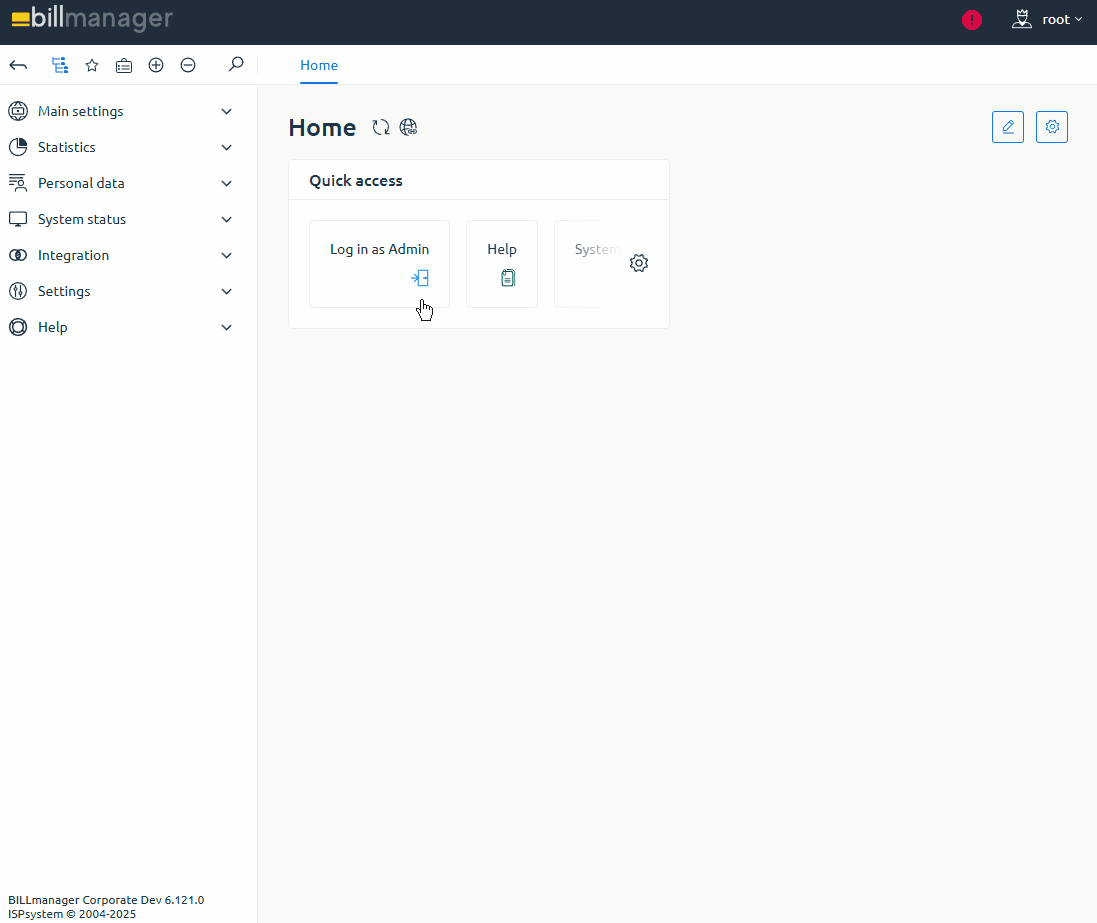
Task: Open favorites via the star icon
Action: click(x=92, y=65)
